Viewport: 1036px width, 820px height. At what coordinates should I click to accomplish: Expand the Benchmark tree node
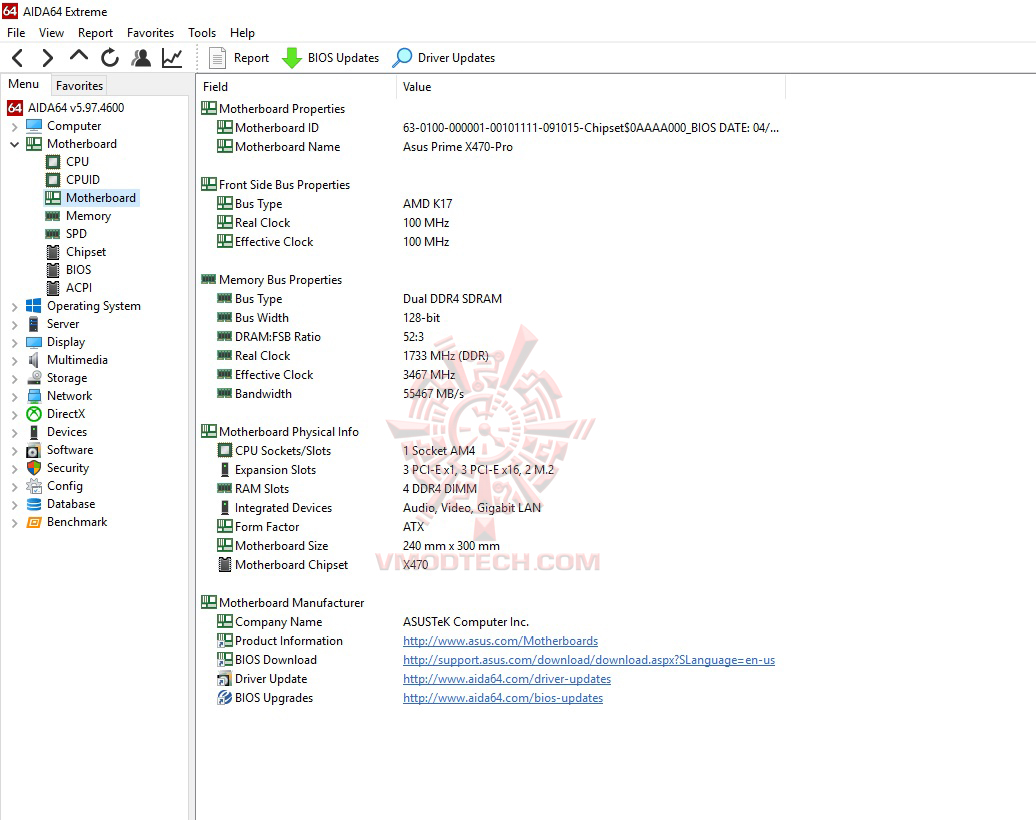[15, 523]
